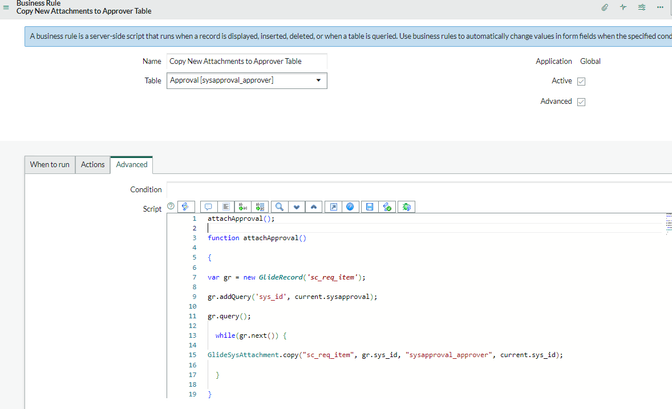Click the while(gr.next()) code line

pos(251,336)
